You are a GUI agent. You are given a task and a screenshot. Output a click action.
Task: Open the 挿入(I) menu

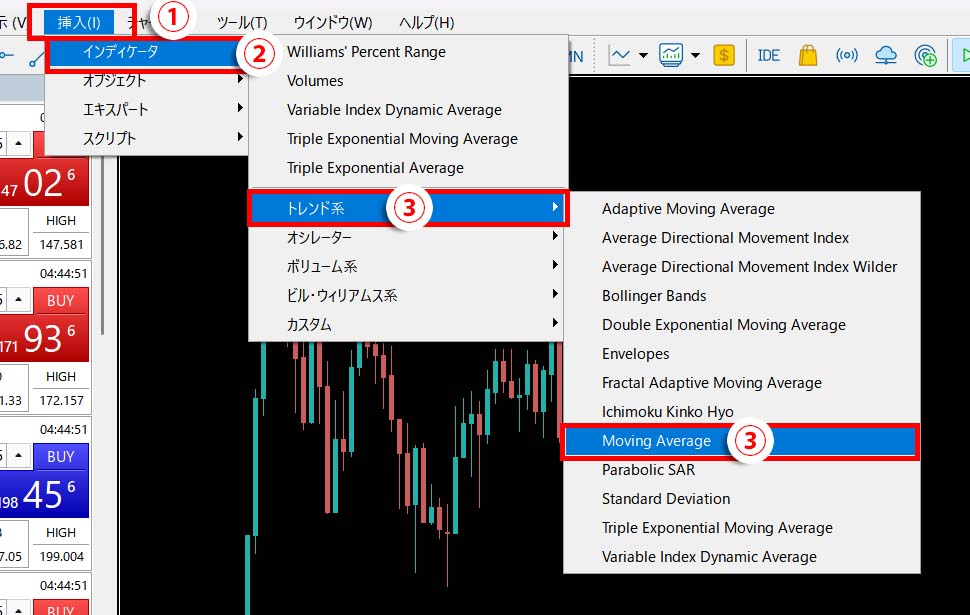click(x=79, y=23)
